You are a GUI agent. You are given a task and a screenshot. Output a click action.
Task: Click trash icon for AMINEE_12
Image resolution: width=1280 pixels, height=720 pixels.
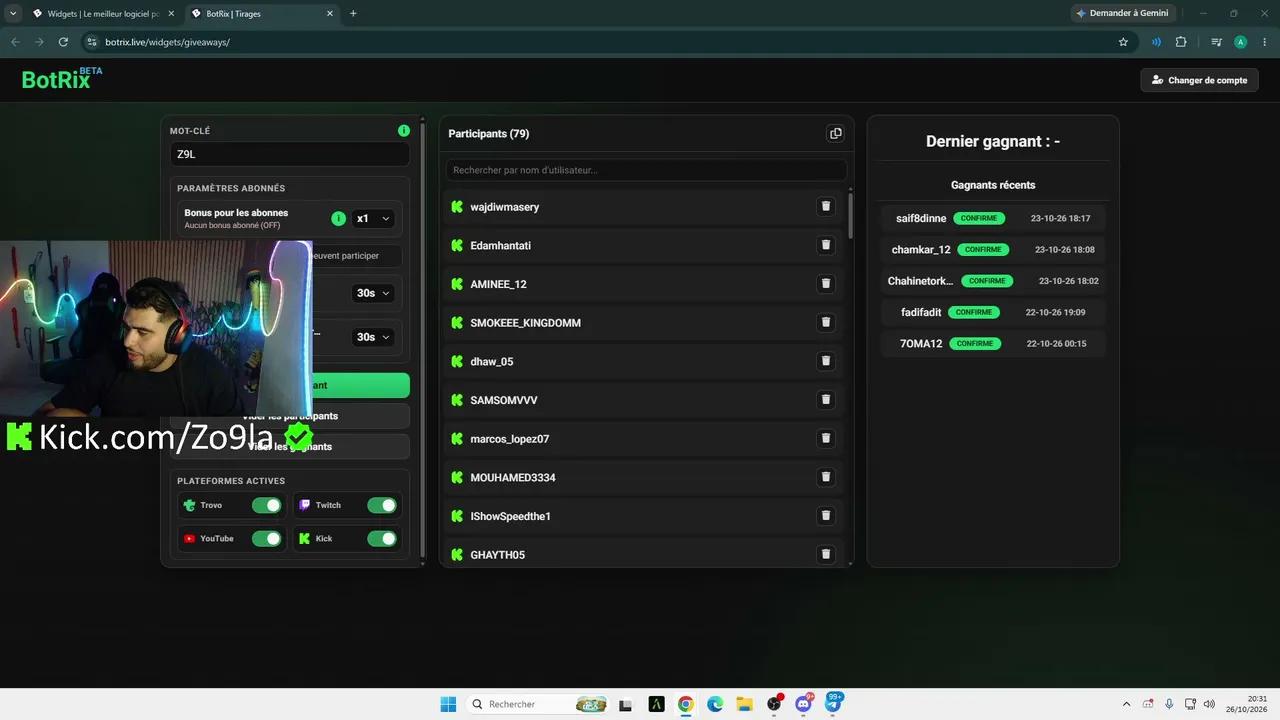point(826,284)
